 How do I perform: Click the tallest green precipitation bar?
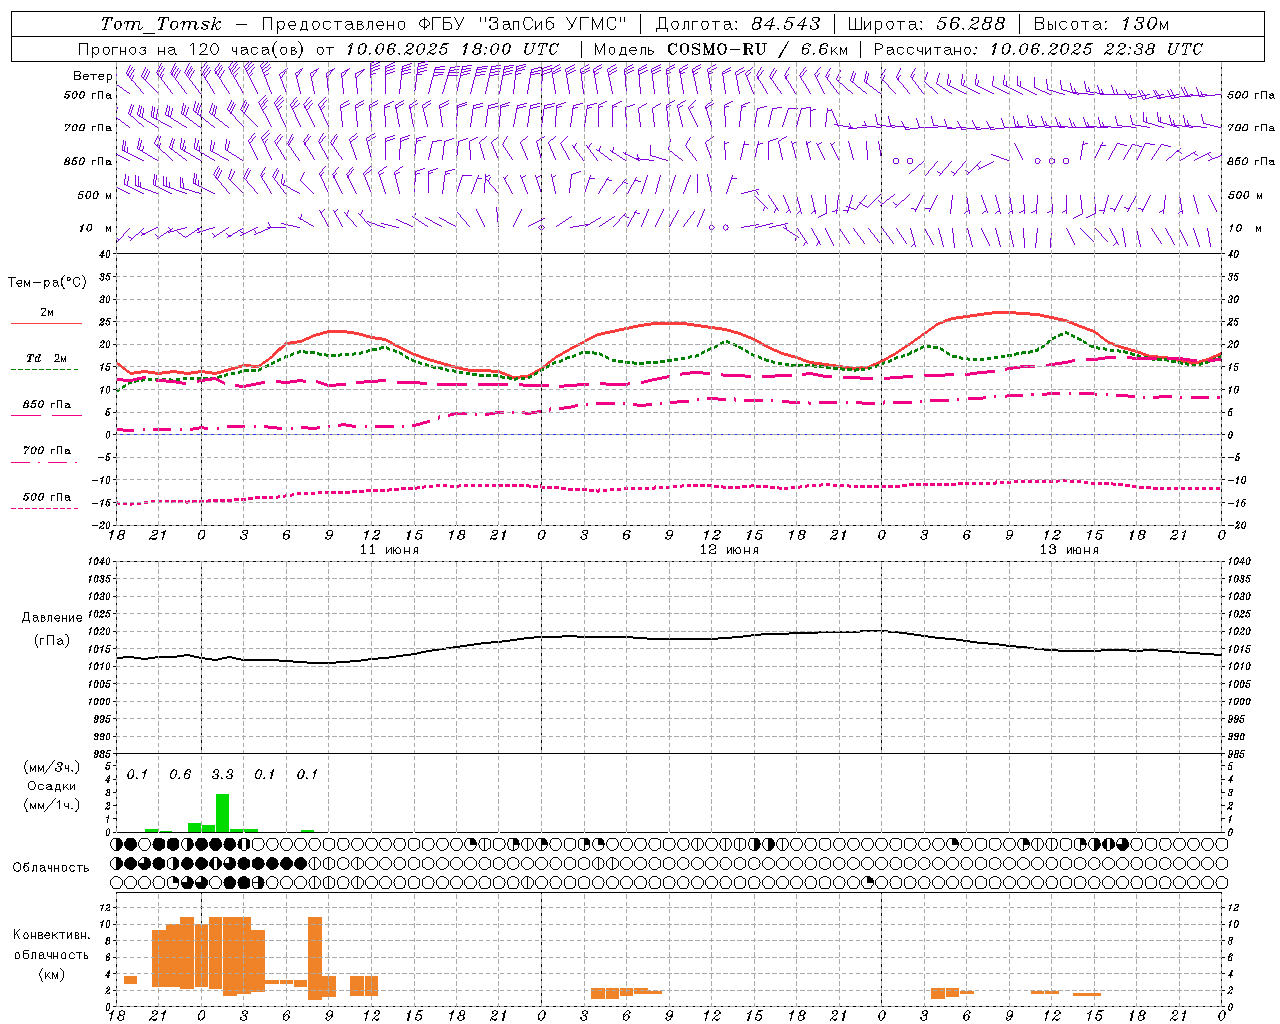[x=222, y=813]
